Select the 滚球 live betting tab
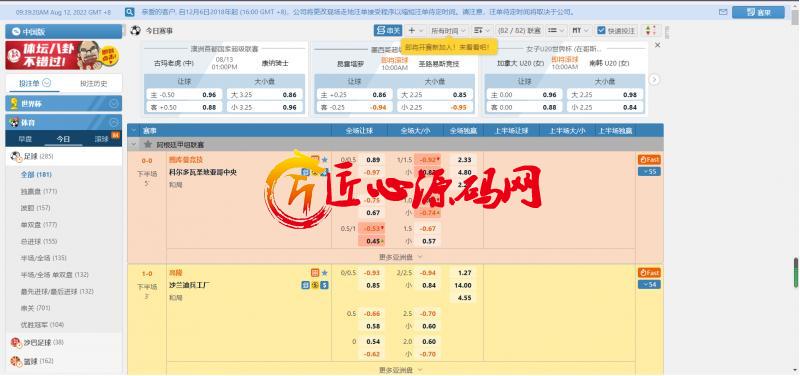 coord(102,139)
